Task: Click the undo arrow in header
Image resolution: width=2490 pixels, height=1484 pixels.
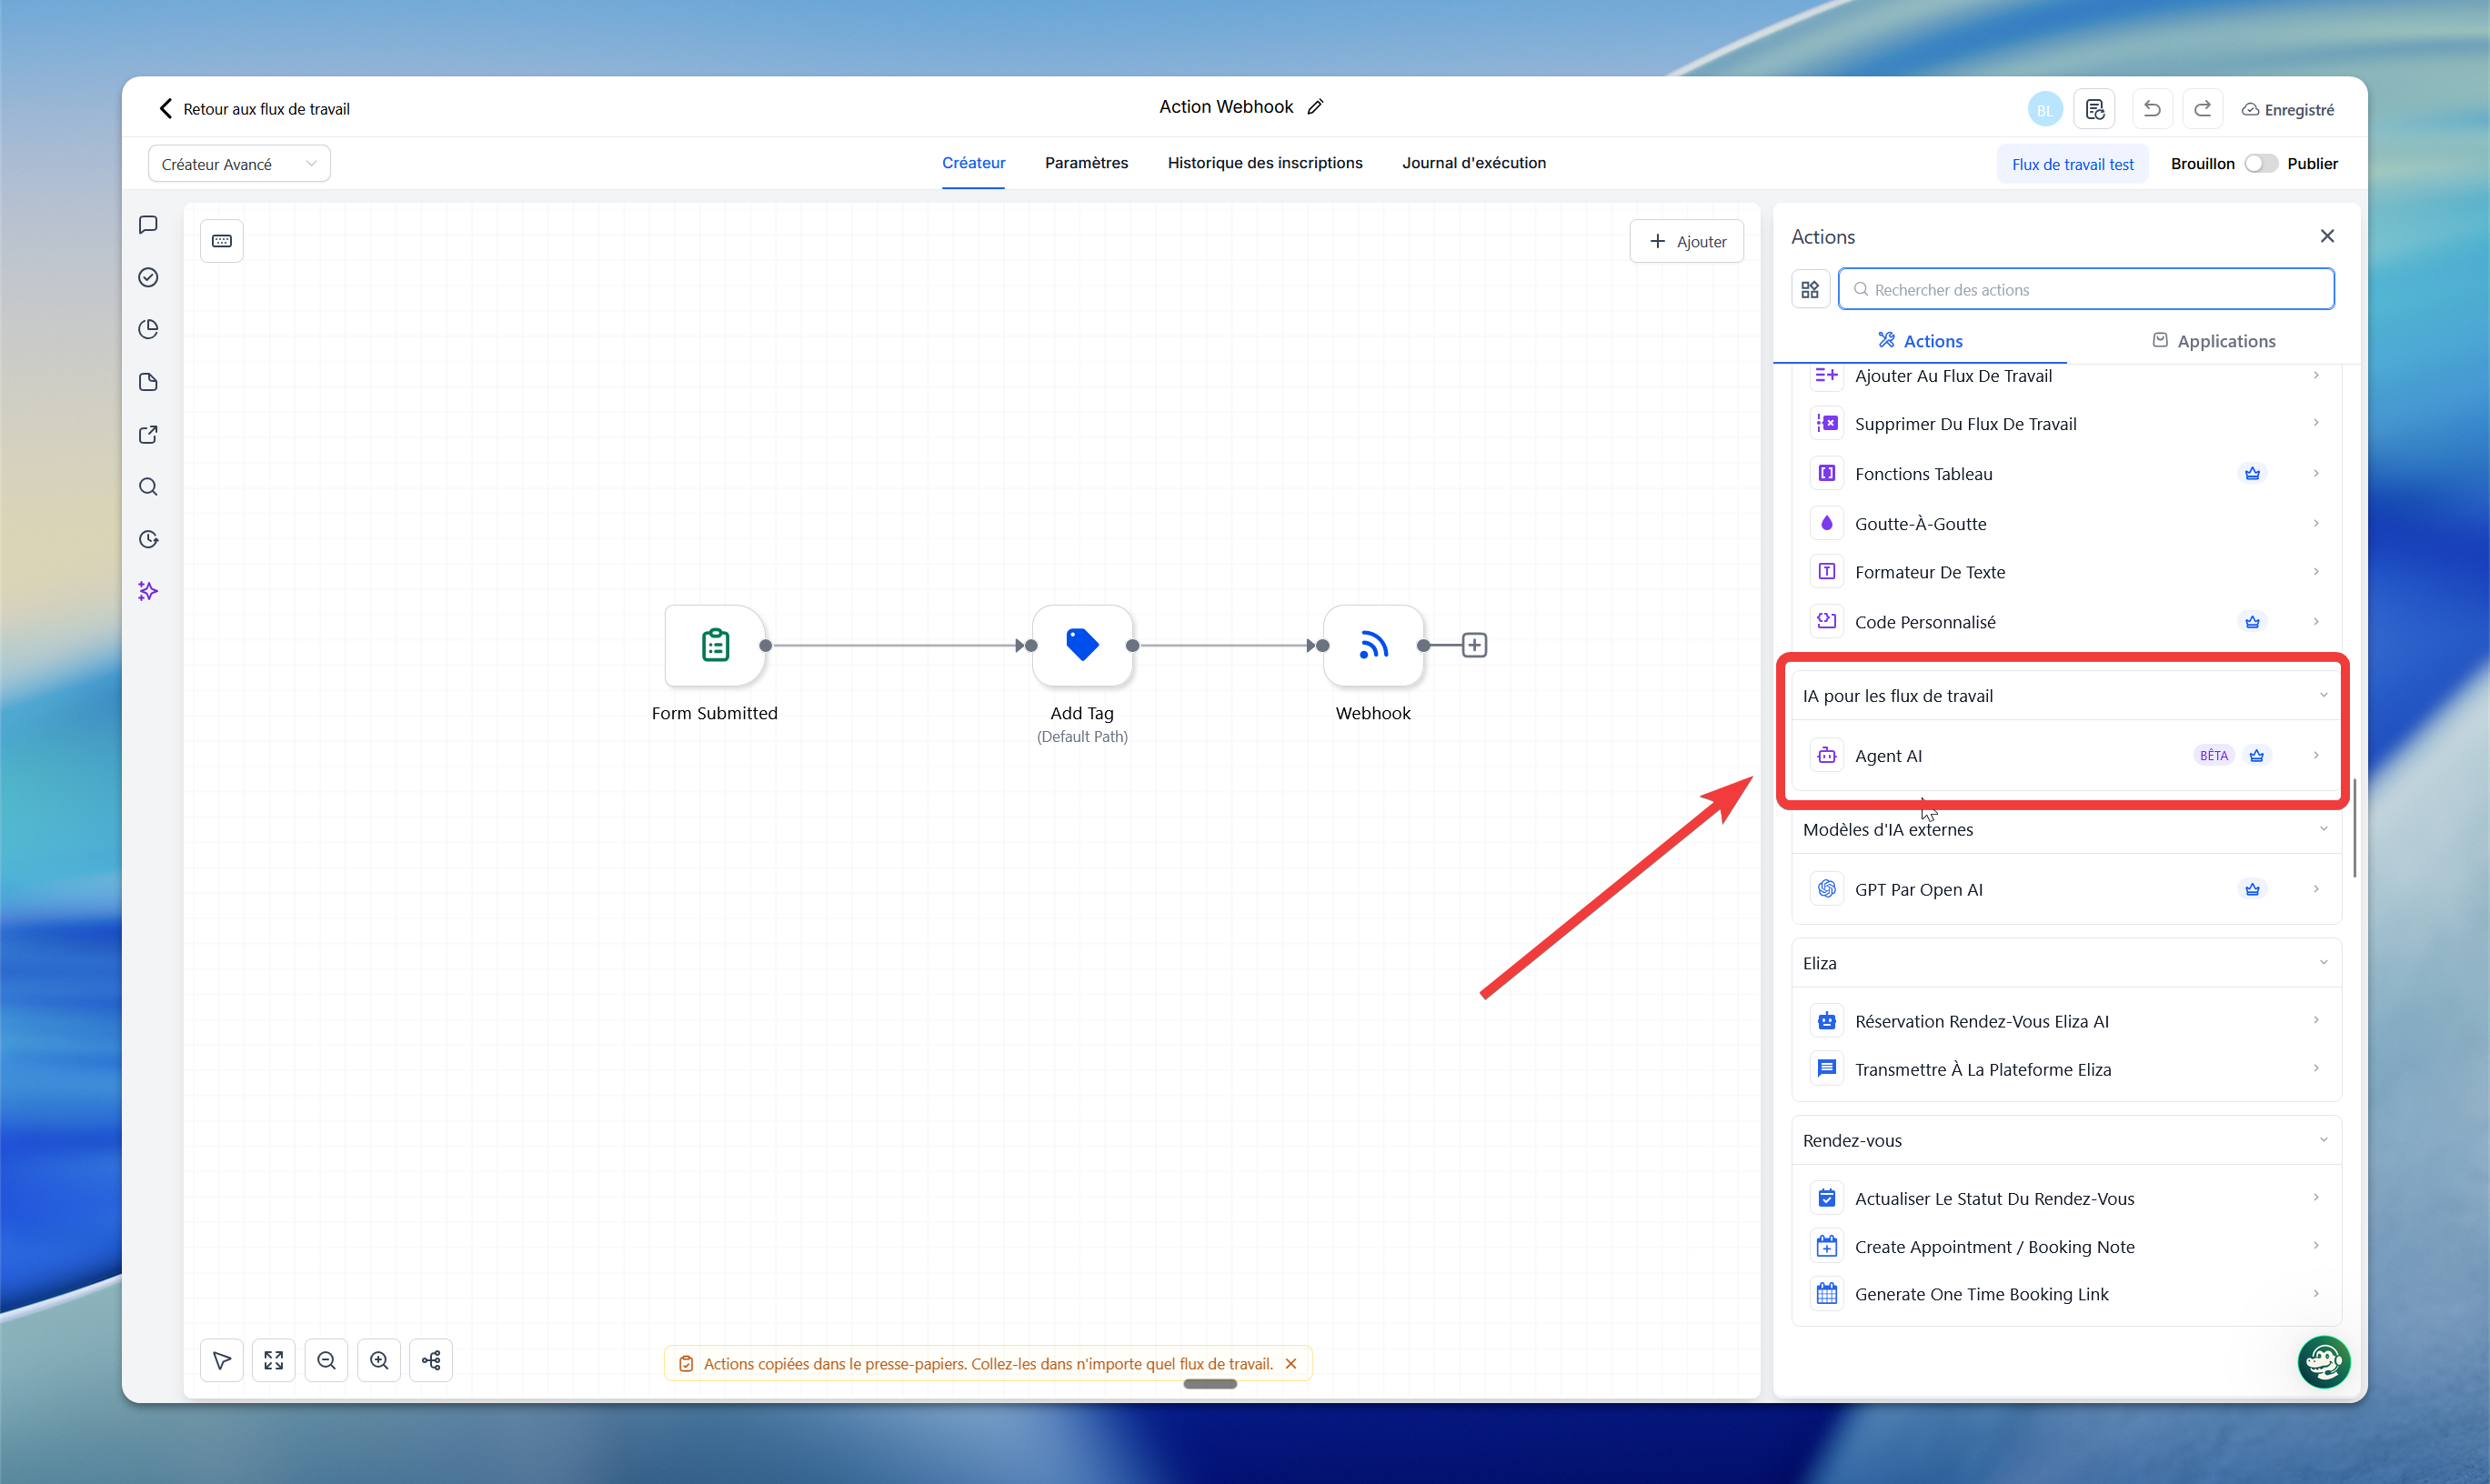Action: [2152, 109]
